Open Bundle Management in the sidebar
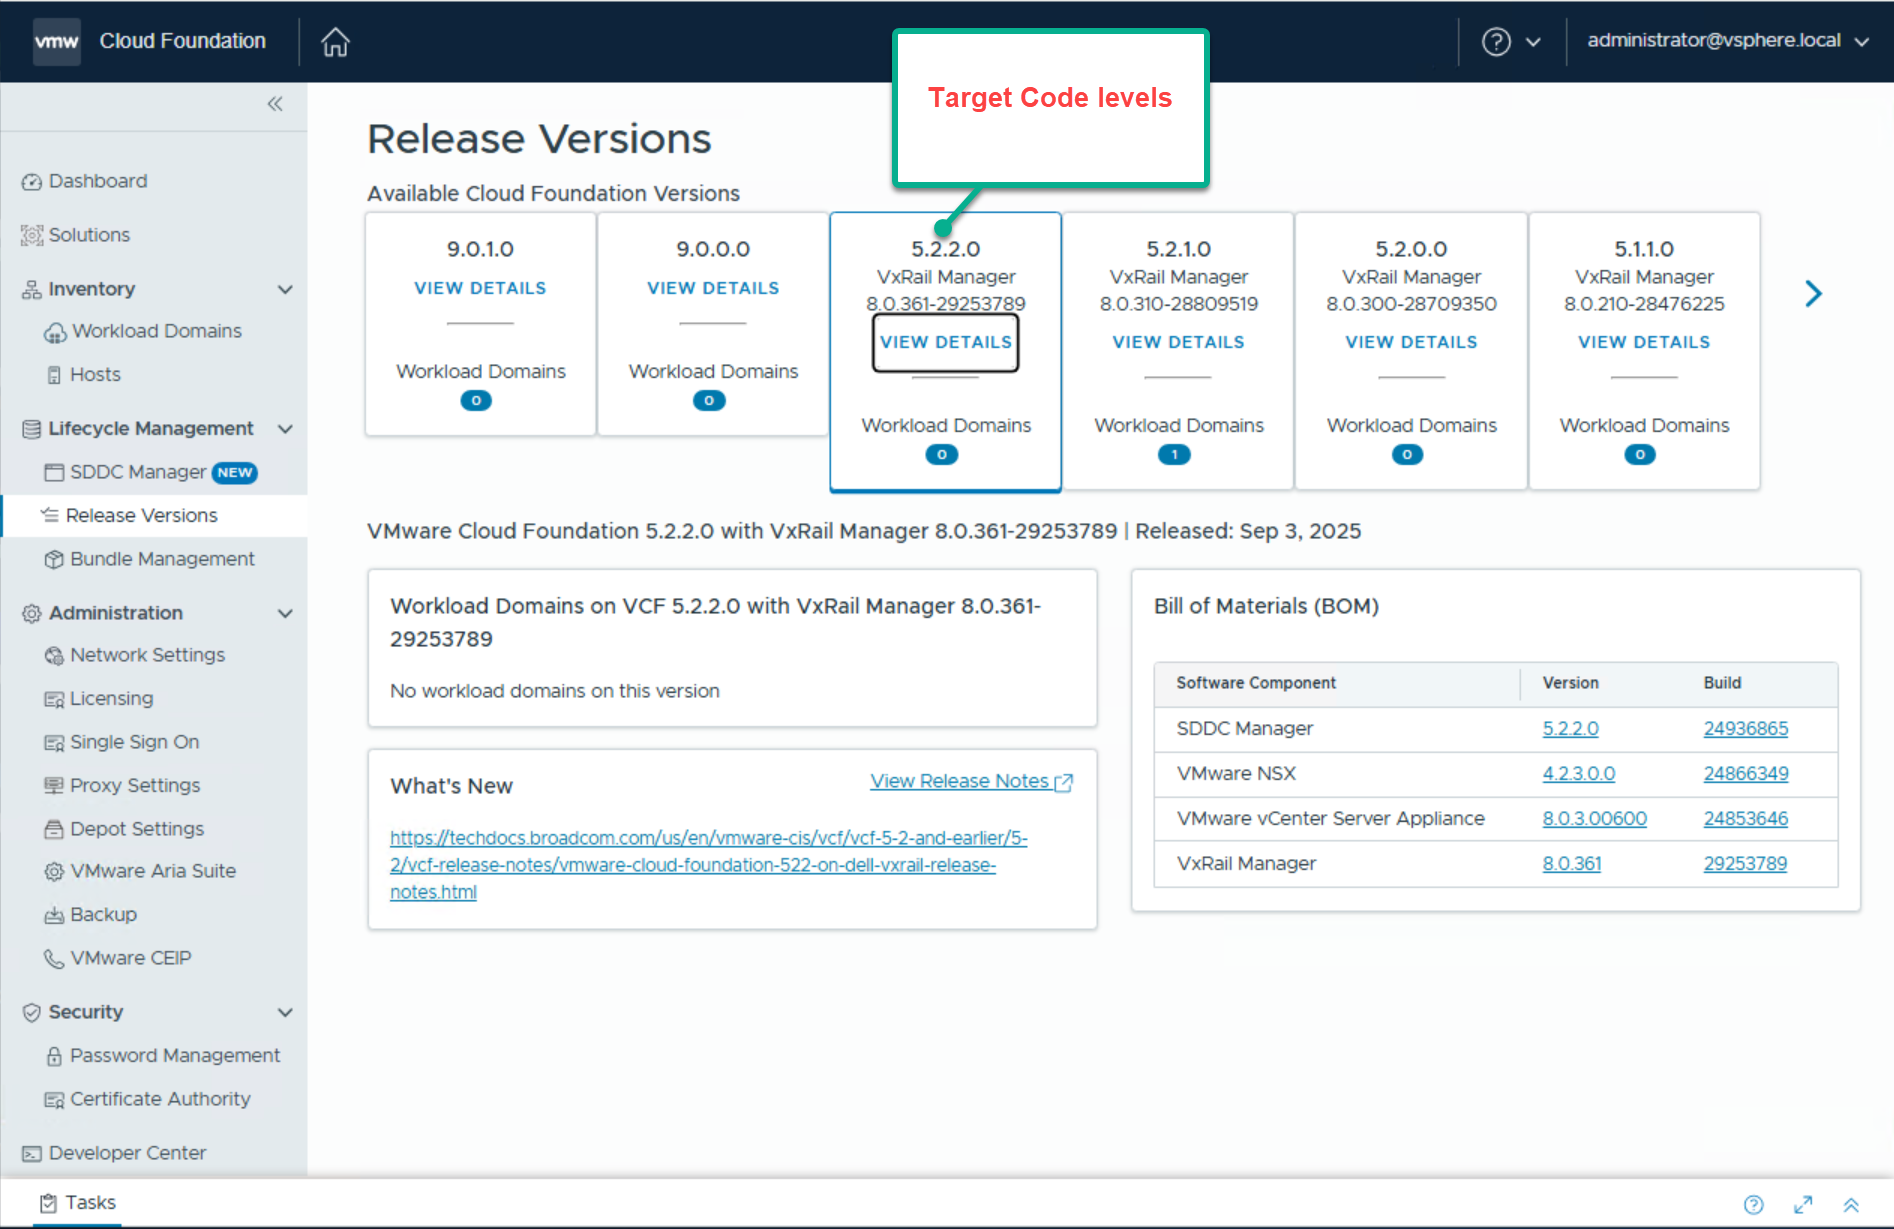The width and height of the screenshot is (1894, 1229). coord(162,559)
